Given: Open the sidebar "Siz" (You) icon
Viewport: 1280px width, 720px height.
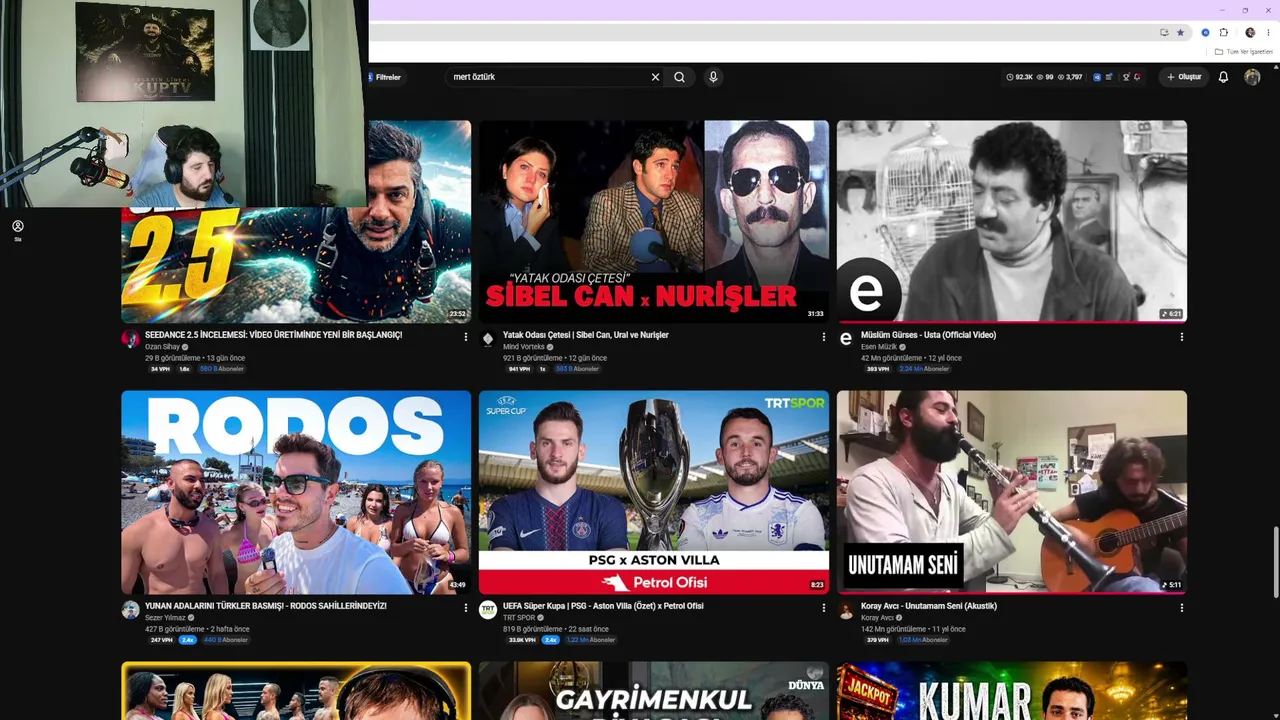Looking at the screenshot, I should click(18, 230).
